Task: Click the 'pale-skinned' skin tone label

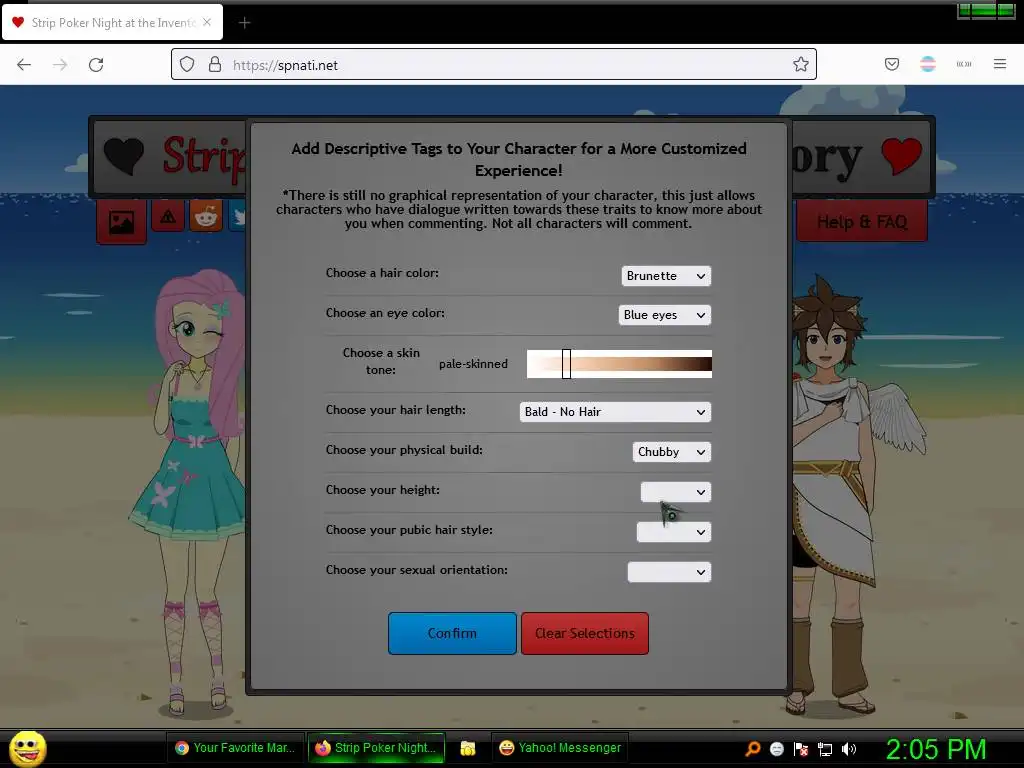Action: (x=473, y=364)
